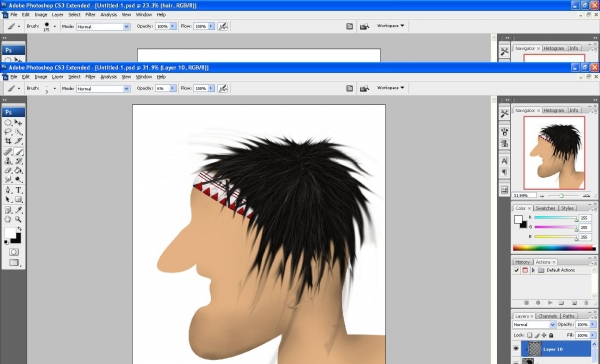Expand Default Actions set triangle
This screenshot has width=600, height=364.
(x=533, y=270)
